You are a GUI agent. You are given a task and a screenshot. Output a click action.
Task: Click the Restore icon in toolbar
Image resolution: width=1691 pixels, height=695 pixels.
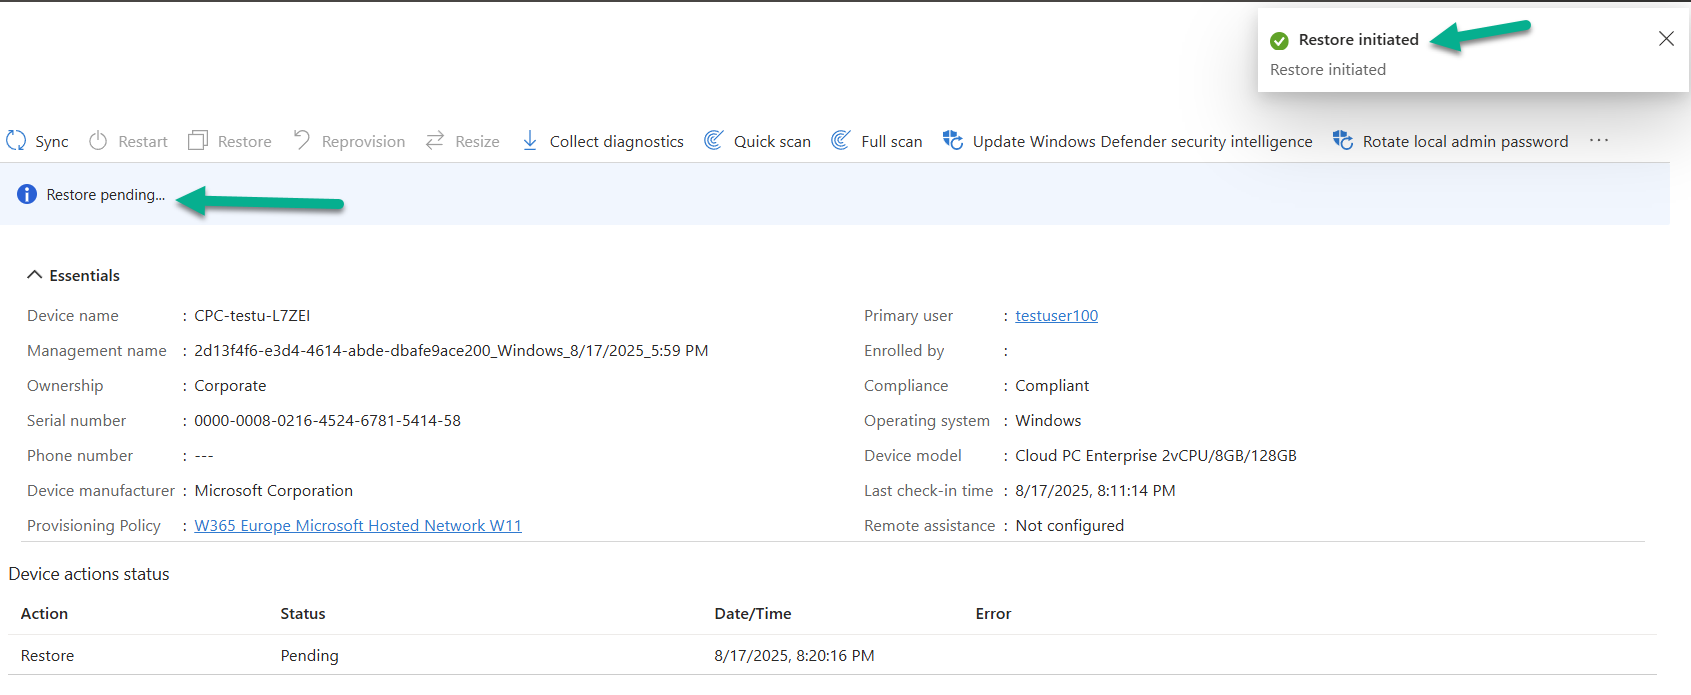(x=198, y=141)
